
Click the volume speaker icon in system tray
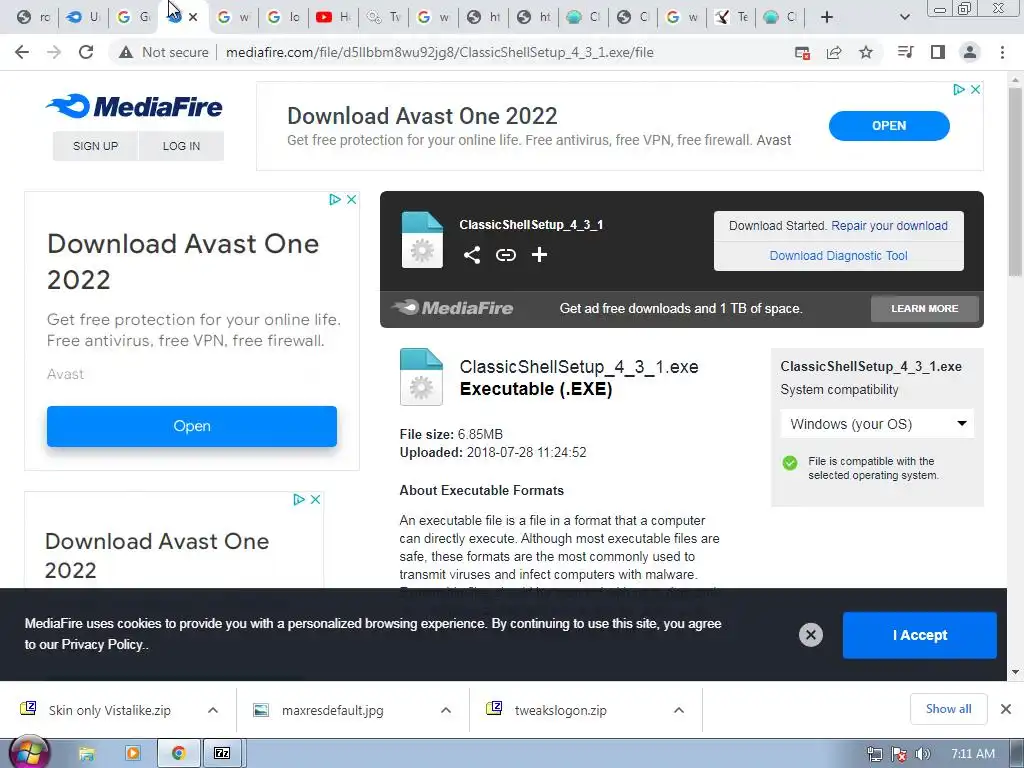click(x=922, y=754)
